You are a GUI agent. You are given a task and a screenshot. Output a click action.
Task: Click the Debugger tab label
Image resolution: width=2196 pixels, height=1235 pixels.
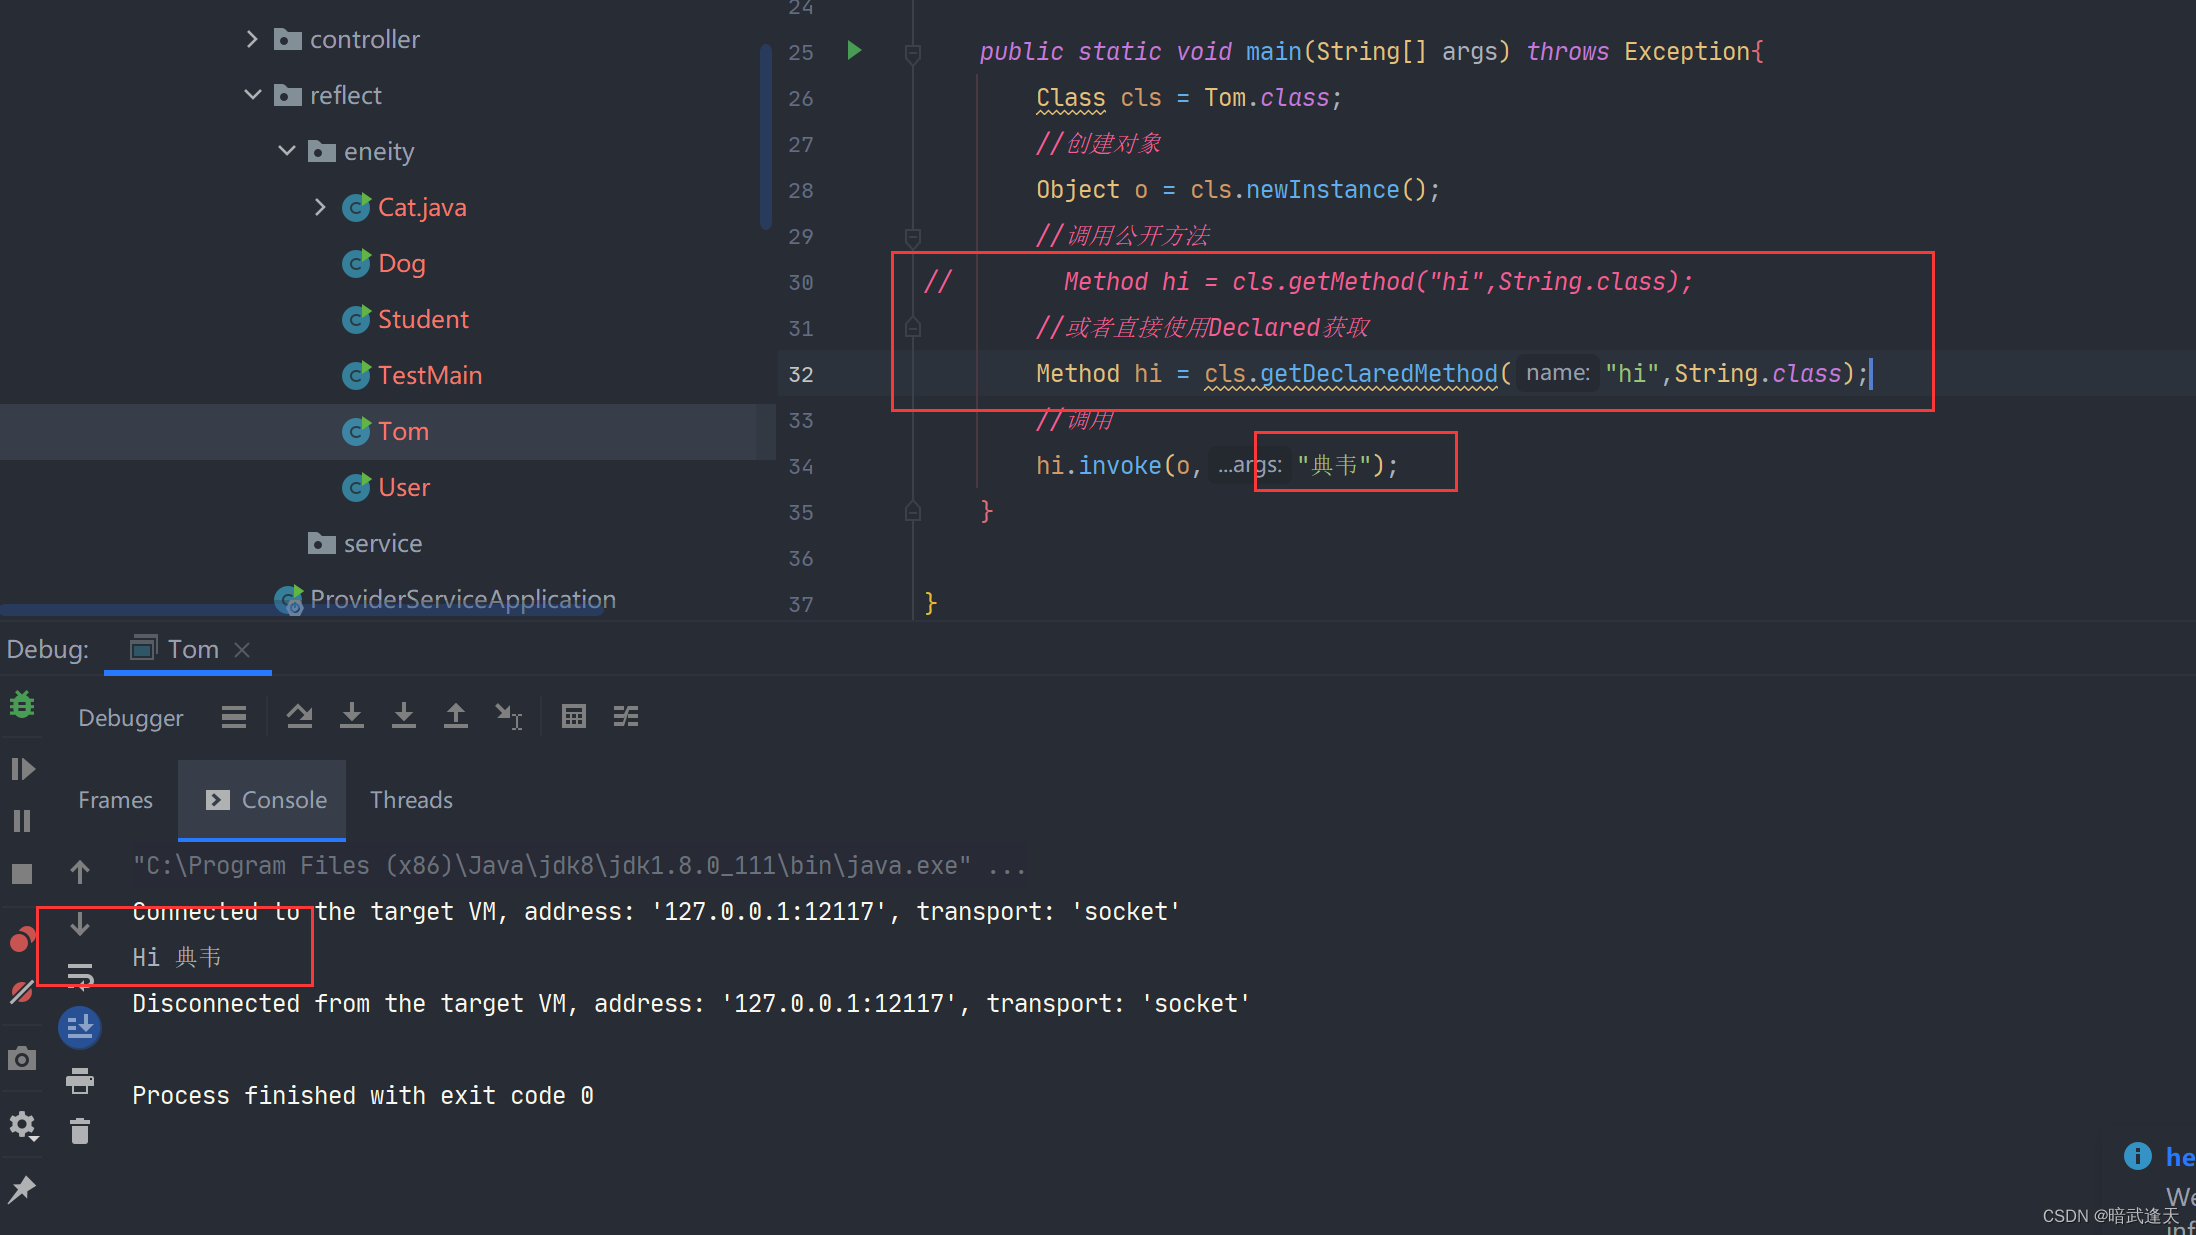(x=130, y=718)
